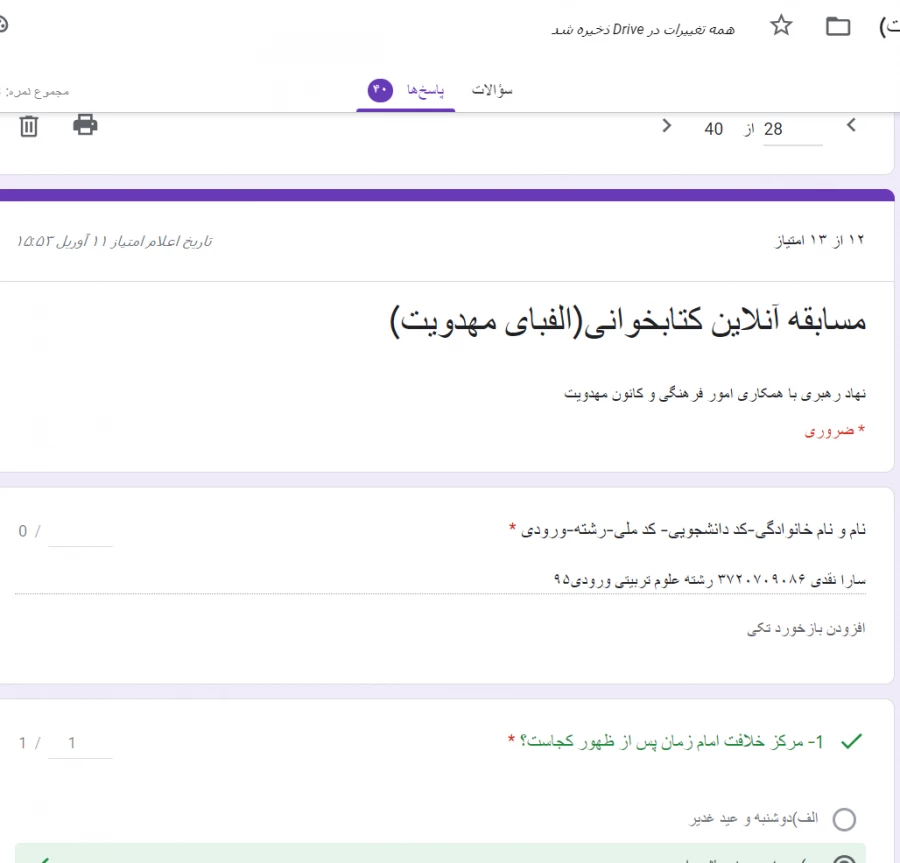Click the print response icon
900x863 pixels.
[x=84, y=125]
